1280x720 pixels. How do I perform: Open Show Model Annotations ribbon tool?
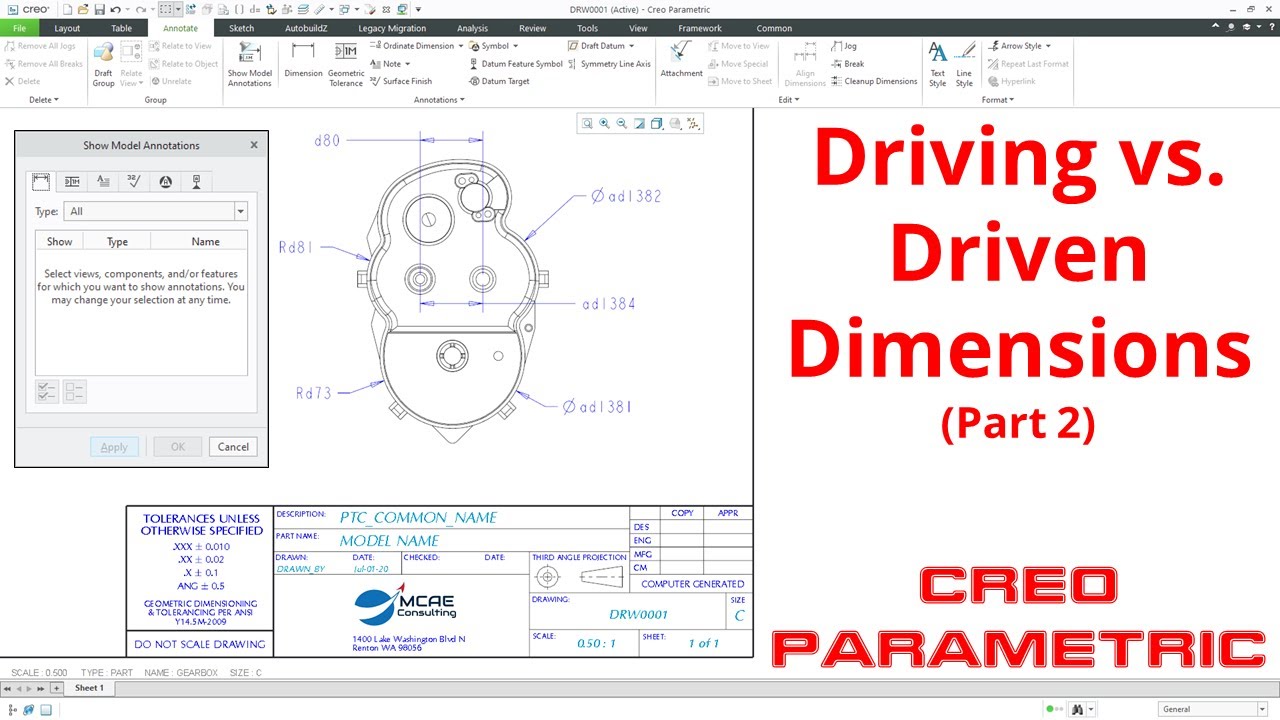click(x=249, y=65)
